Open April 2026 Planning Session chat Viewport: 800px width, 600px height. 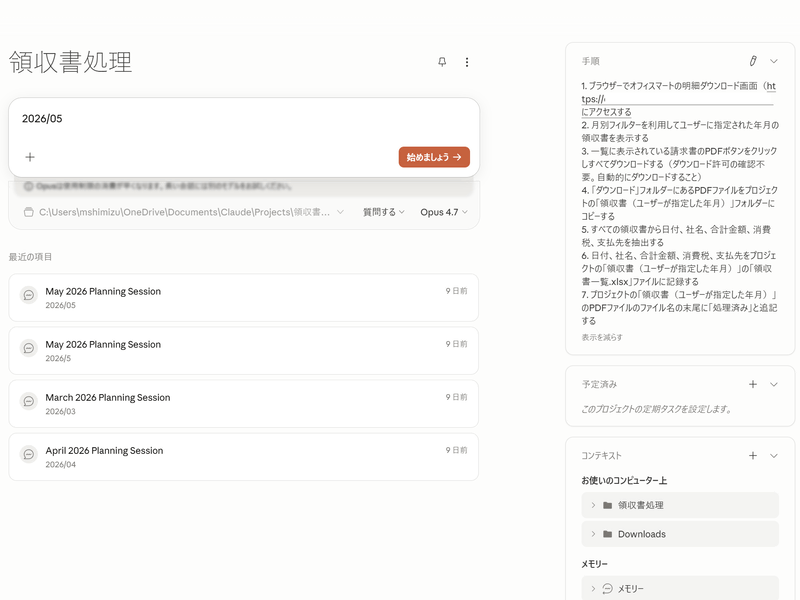[244, 457]
